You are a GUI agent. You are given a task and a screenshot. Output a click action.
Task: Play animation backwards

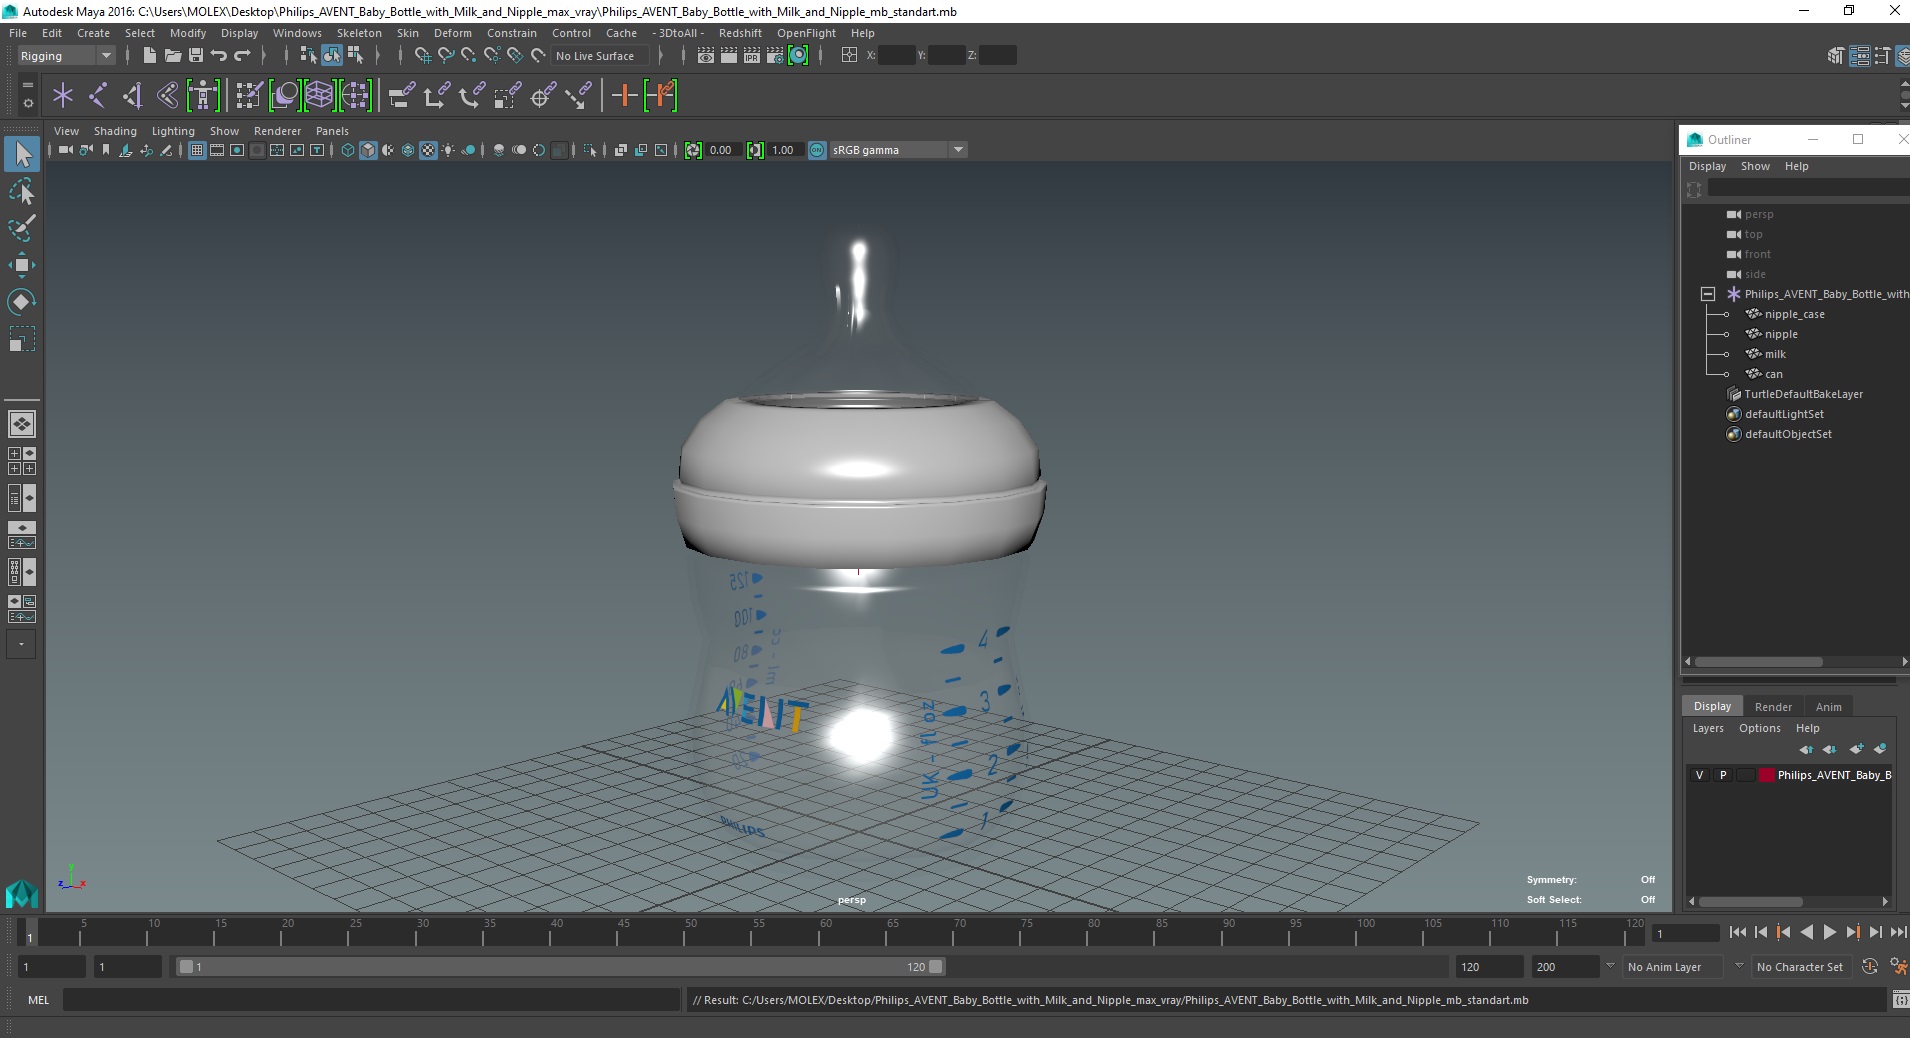click(x=1806, y=932)
